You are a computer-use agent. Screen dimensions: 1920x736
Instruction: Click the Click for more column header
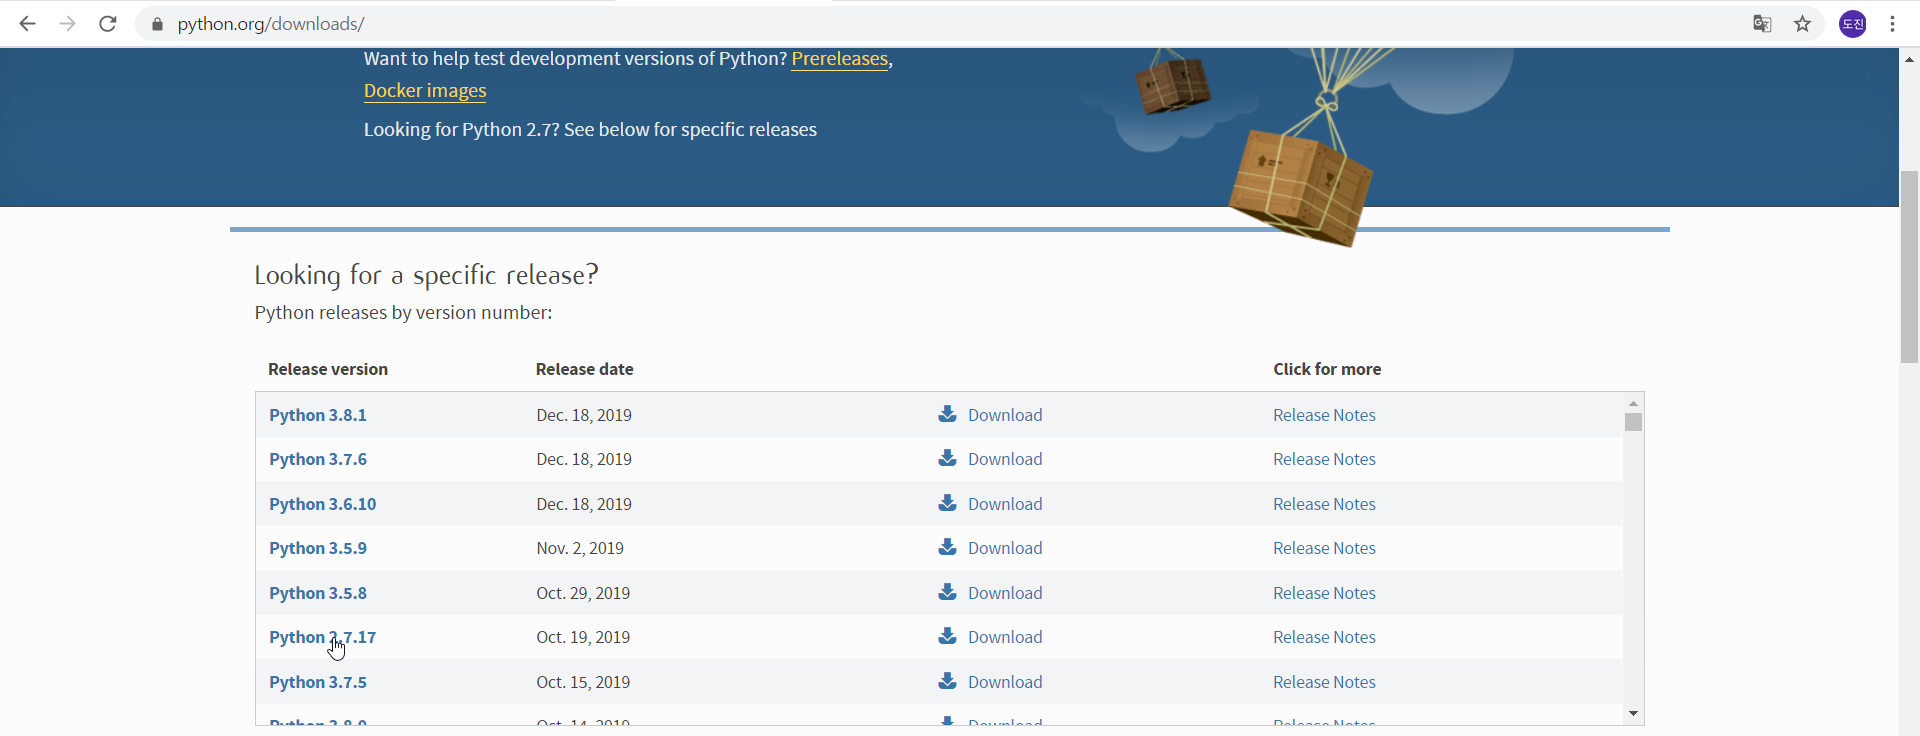point(1327,369)
